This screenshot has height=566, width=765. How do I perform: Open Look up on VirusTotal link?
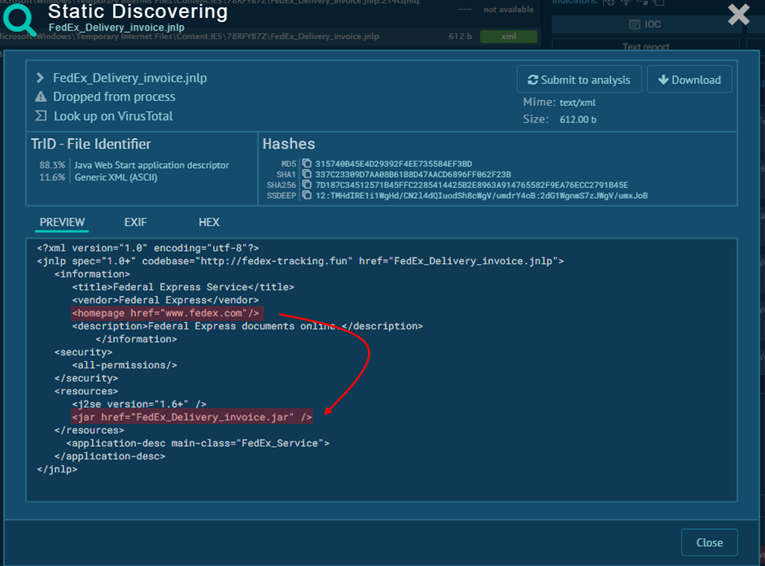click(x=113, y=116)
